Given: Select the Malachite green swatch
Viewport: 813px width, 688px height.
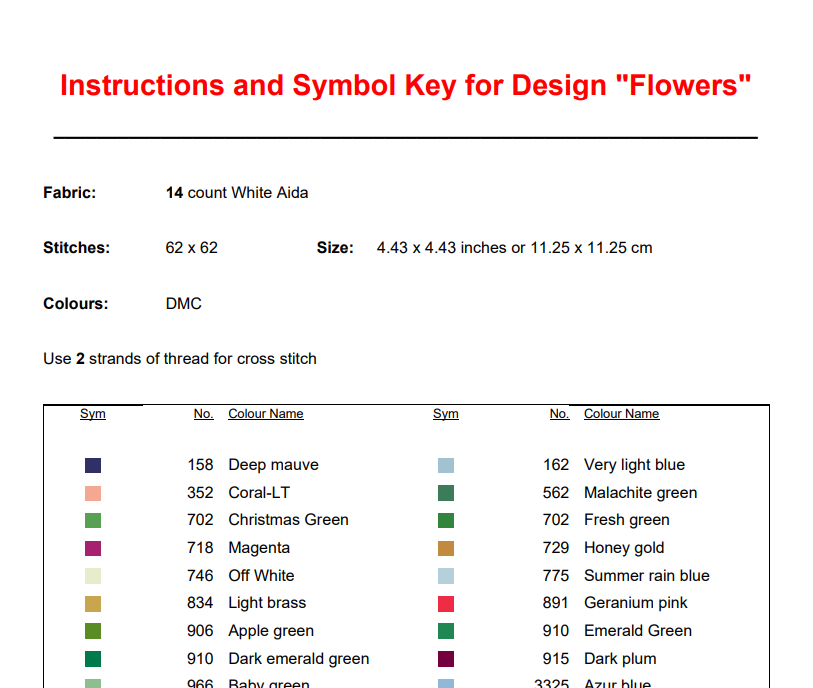Looking at the screenshot, I should [x=446, y=493].
